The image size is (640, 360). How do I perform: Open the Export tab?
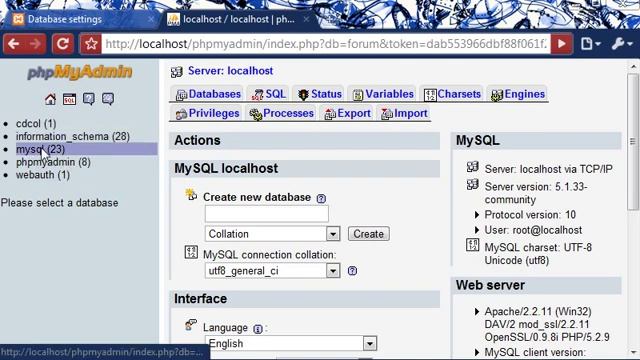(x=347, y=113)
